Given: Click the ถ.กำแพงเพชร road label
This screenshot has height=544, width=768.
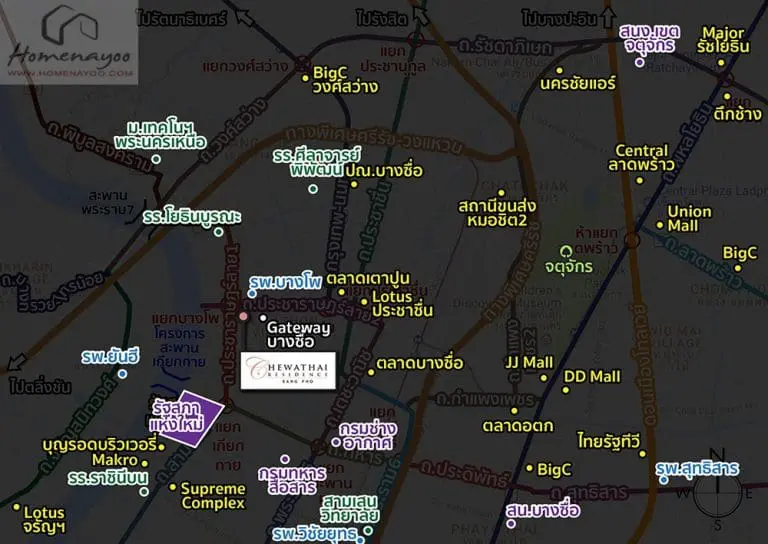Looking at the screenshot, I should 485,400.
